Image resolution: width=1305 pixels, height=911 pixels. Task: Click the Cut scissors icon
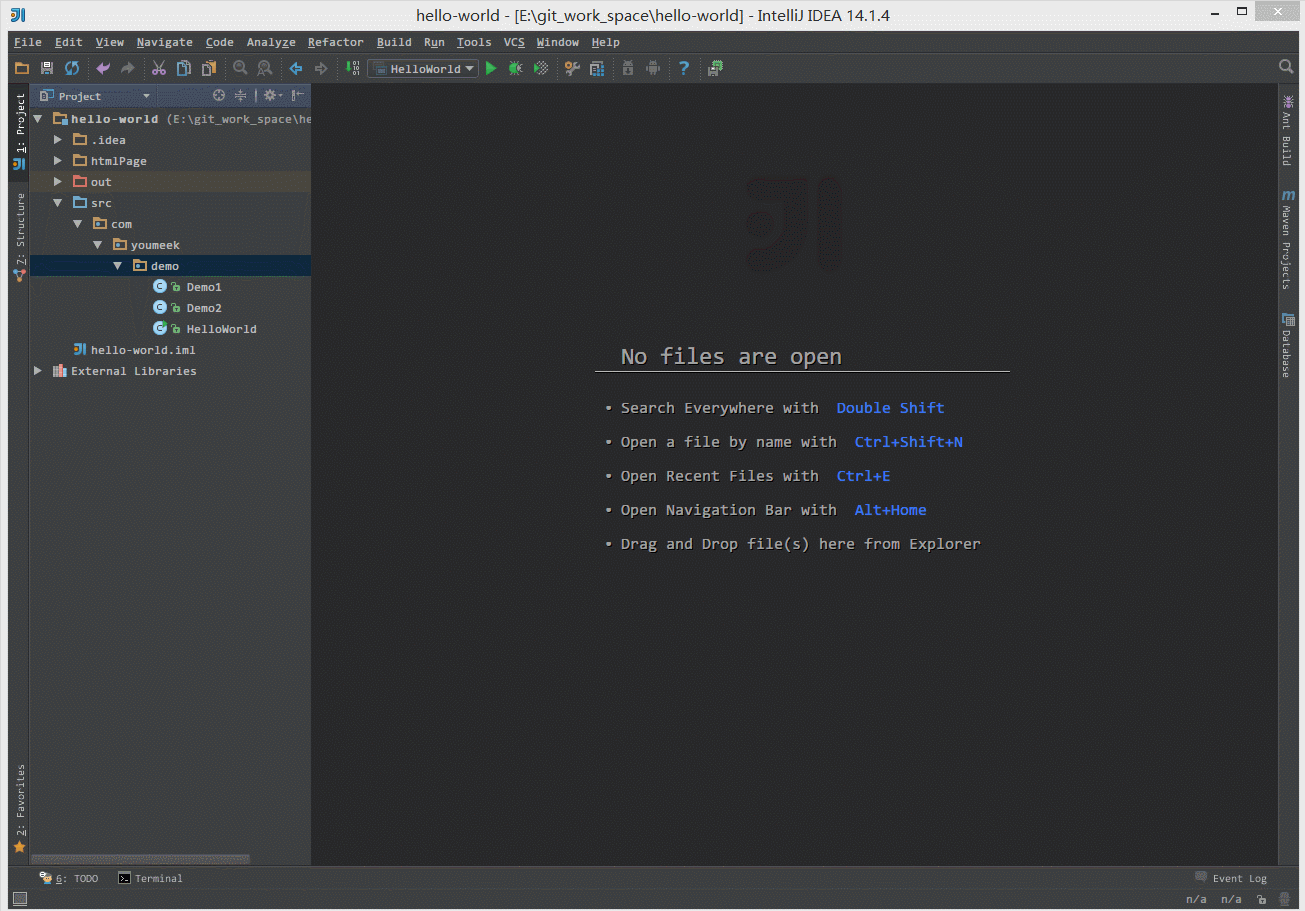(x=158, y=68)
